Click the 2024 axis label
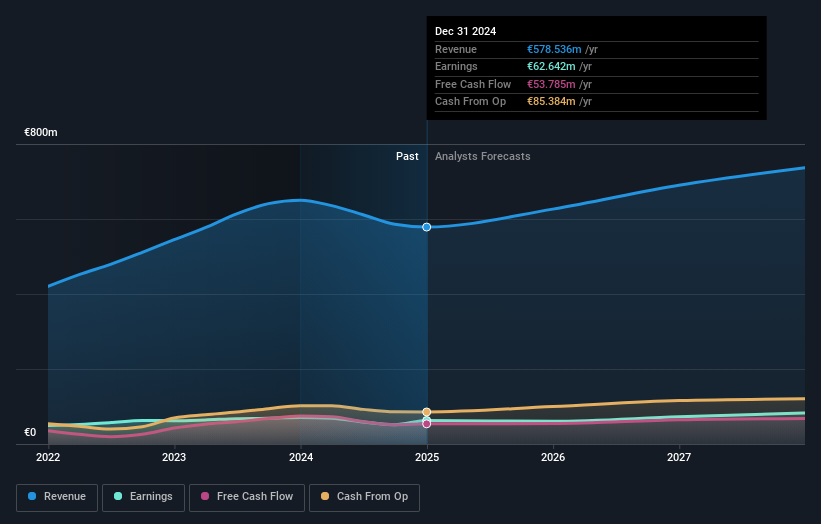 (x=301, y=457)
